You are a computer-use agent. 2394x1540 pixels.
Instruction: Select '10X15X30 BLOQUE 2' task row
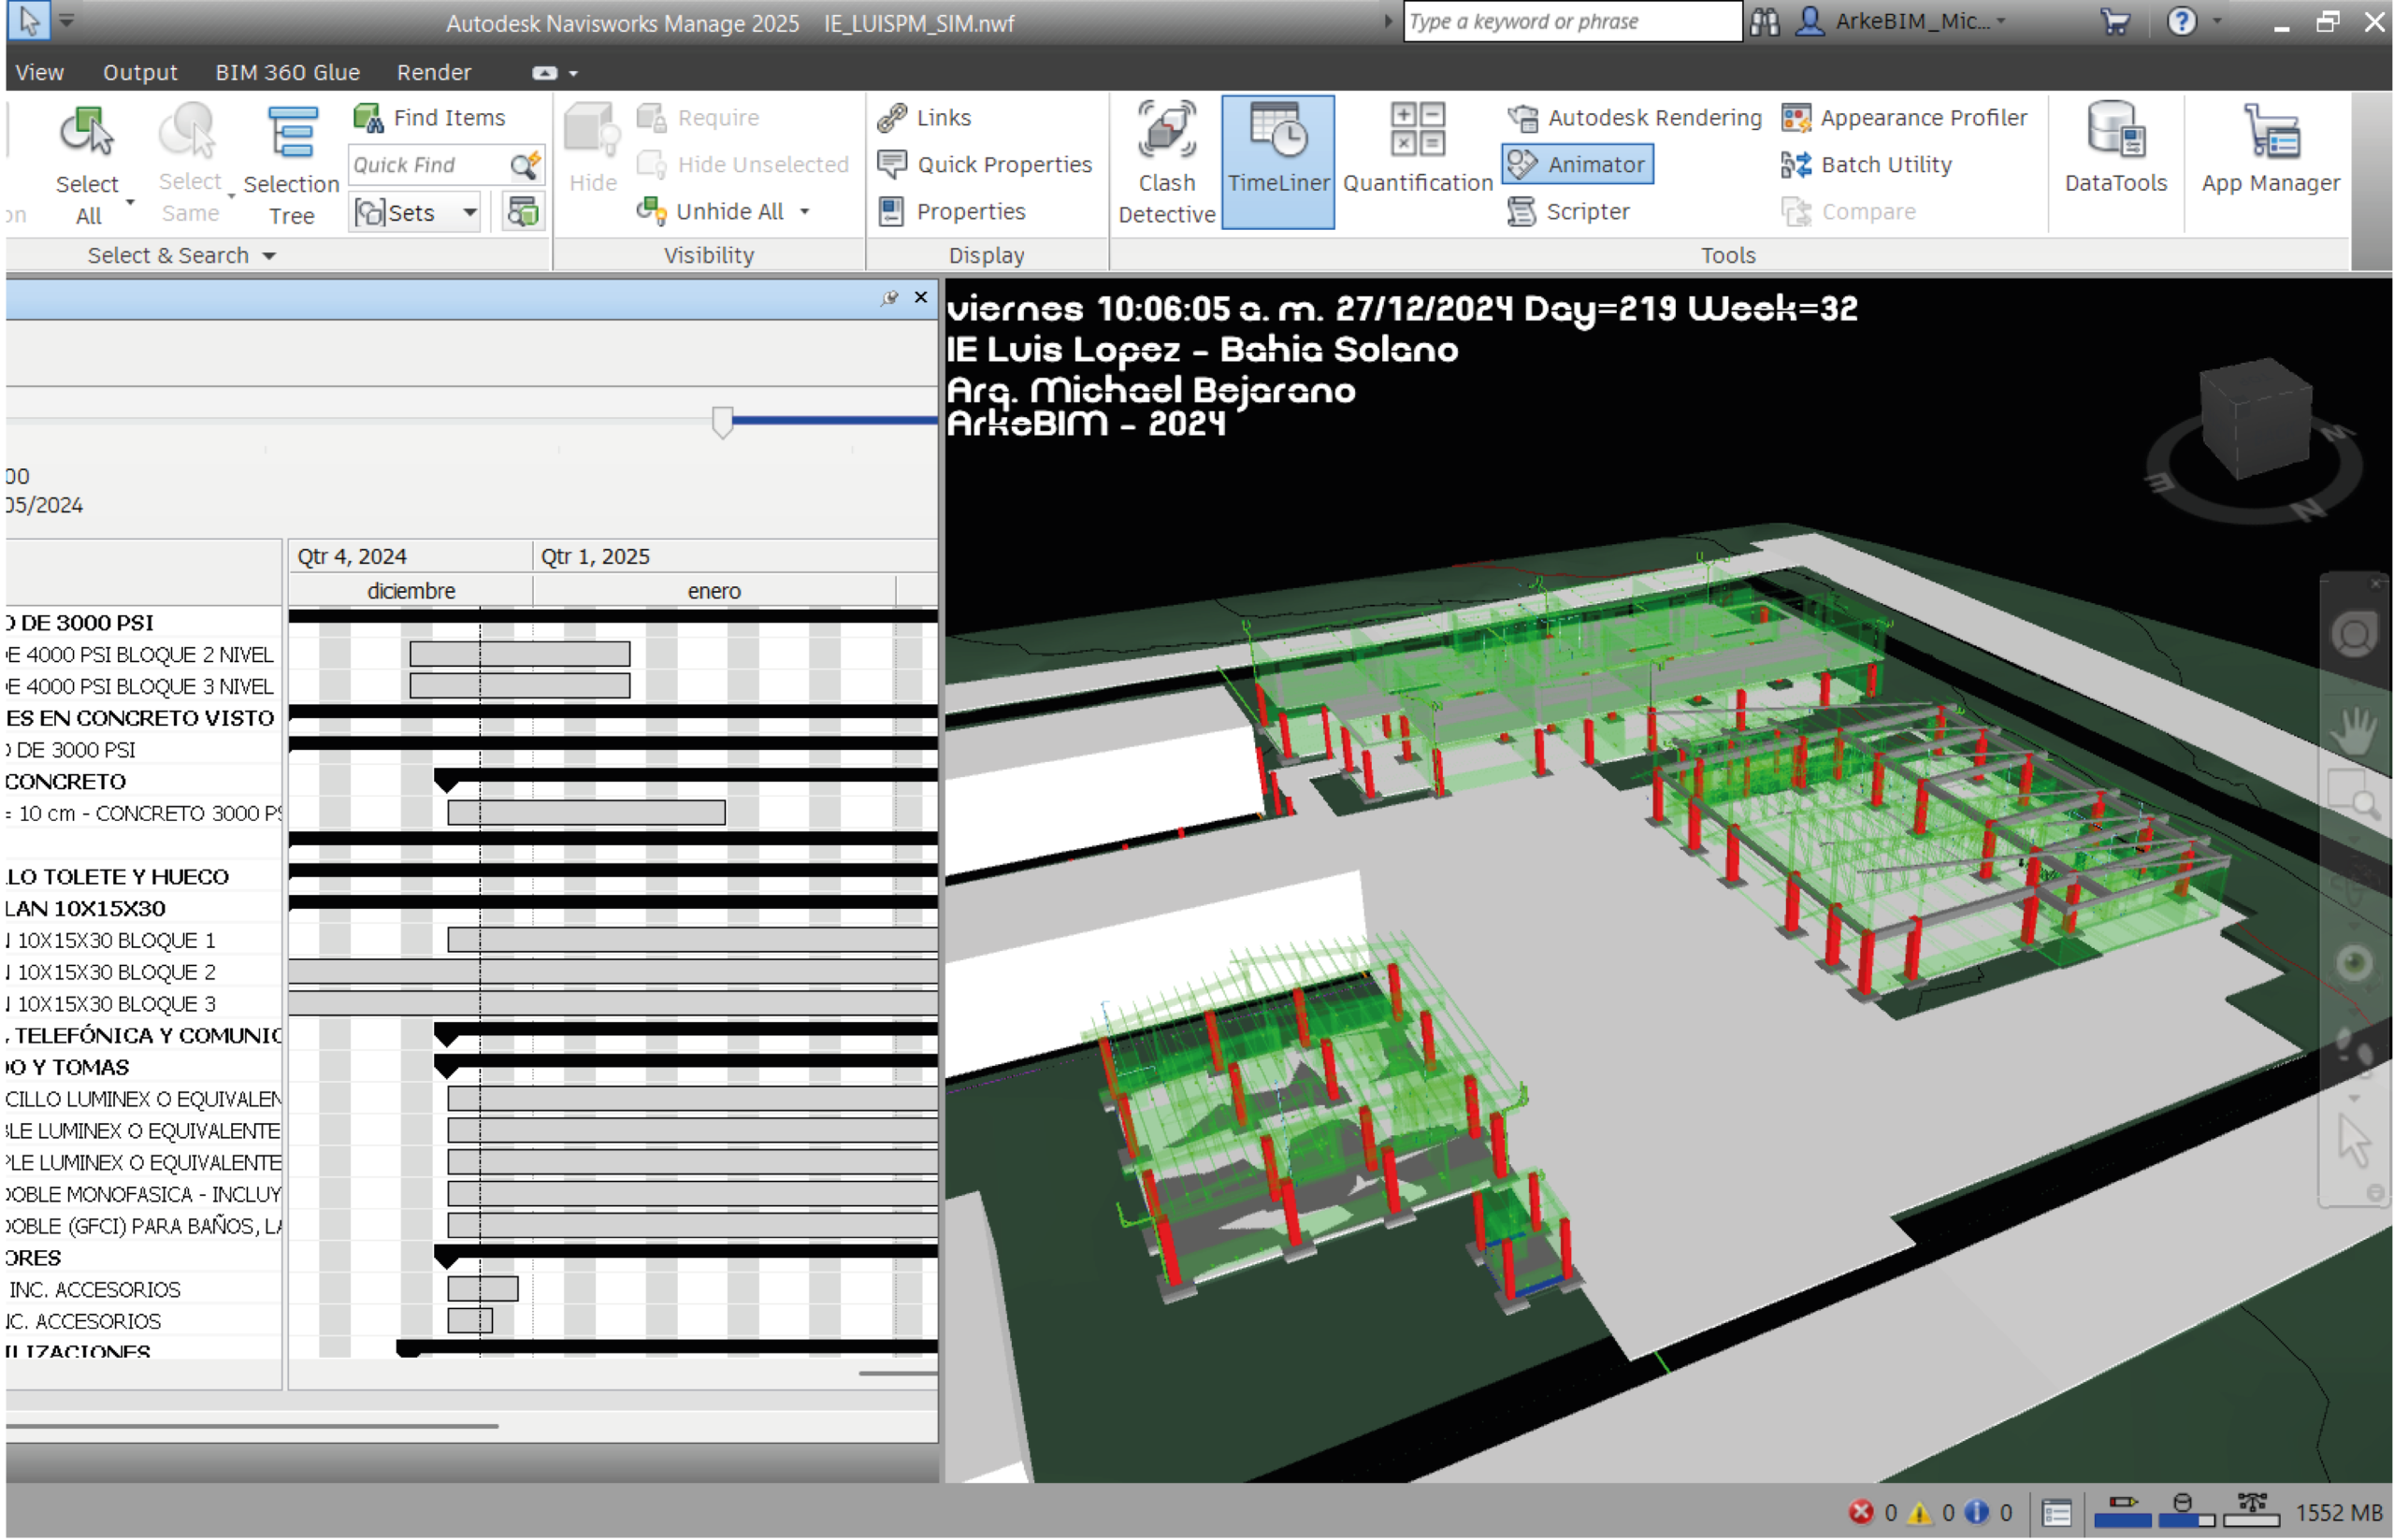144,972
